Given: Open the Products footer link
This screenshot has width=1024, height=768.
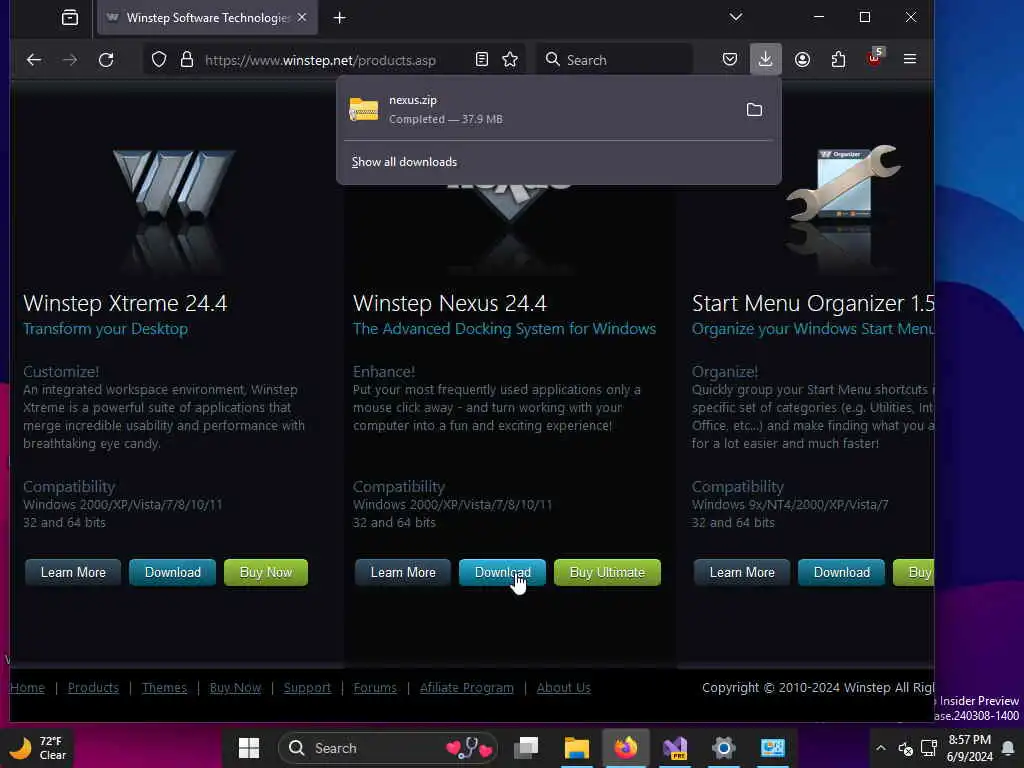Looking at the screenshot, I should click(x=93, y=688).
